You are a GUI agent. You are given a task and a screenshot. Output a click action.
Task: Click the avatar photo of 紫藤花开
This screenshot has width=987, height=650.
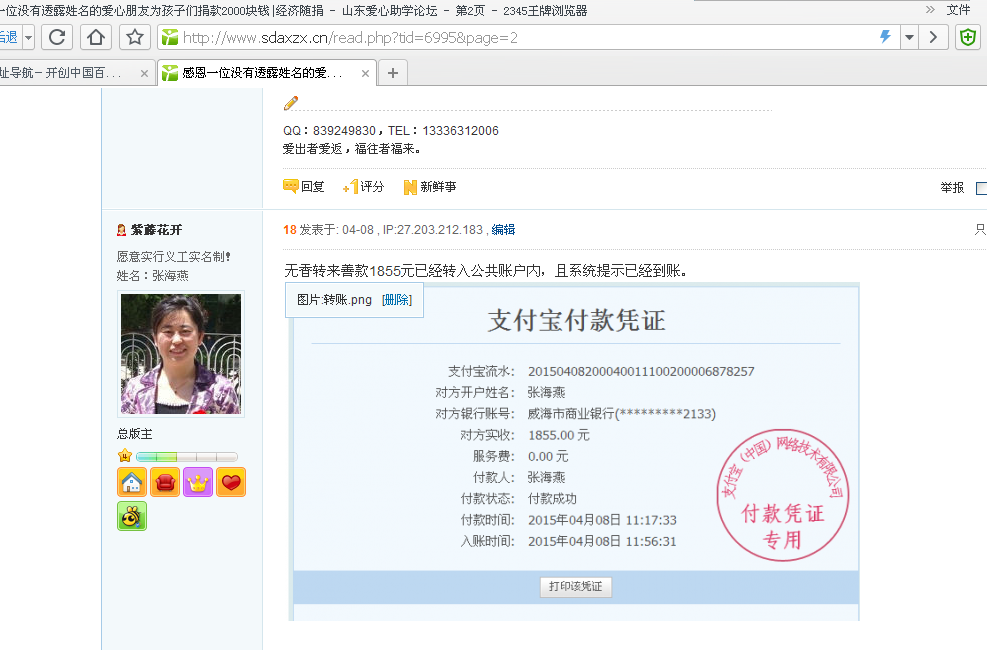coord(181,354)
